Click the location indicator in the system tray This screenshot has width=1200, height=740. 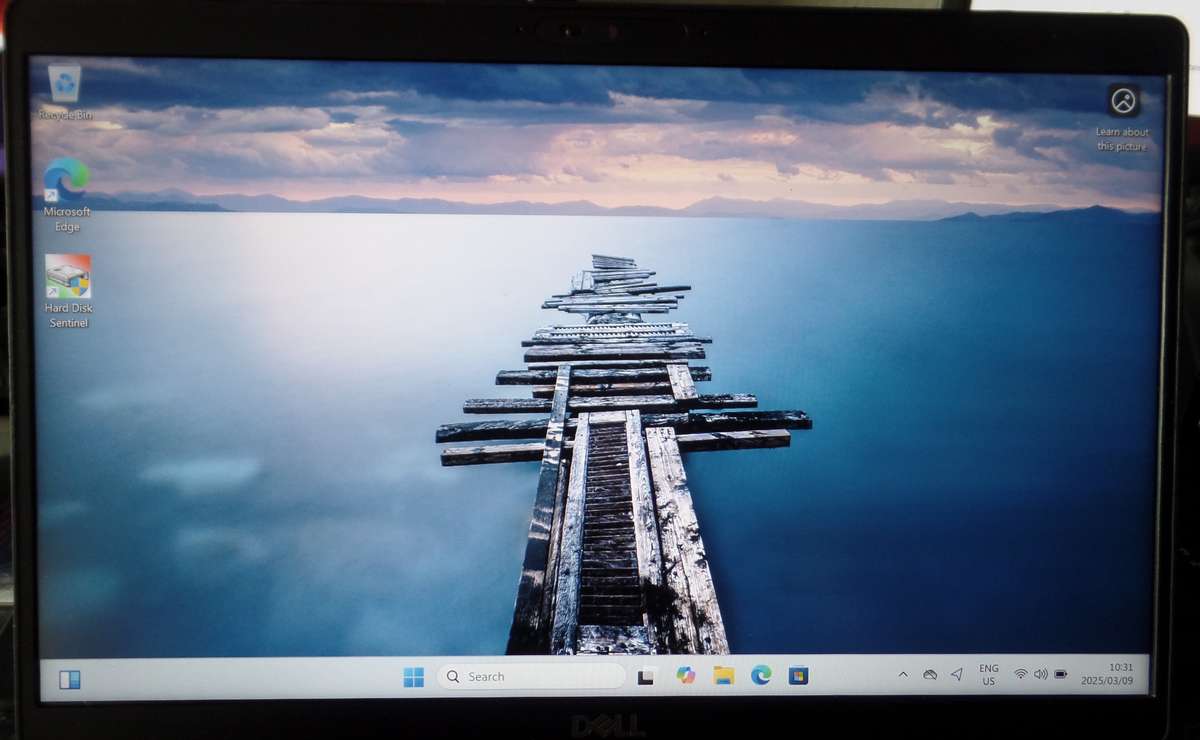[x=956, y=676]
